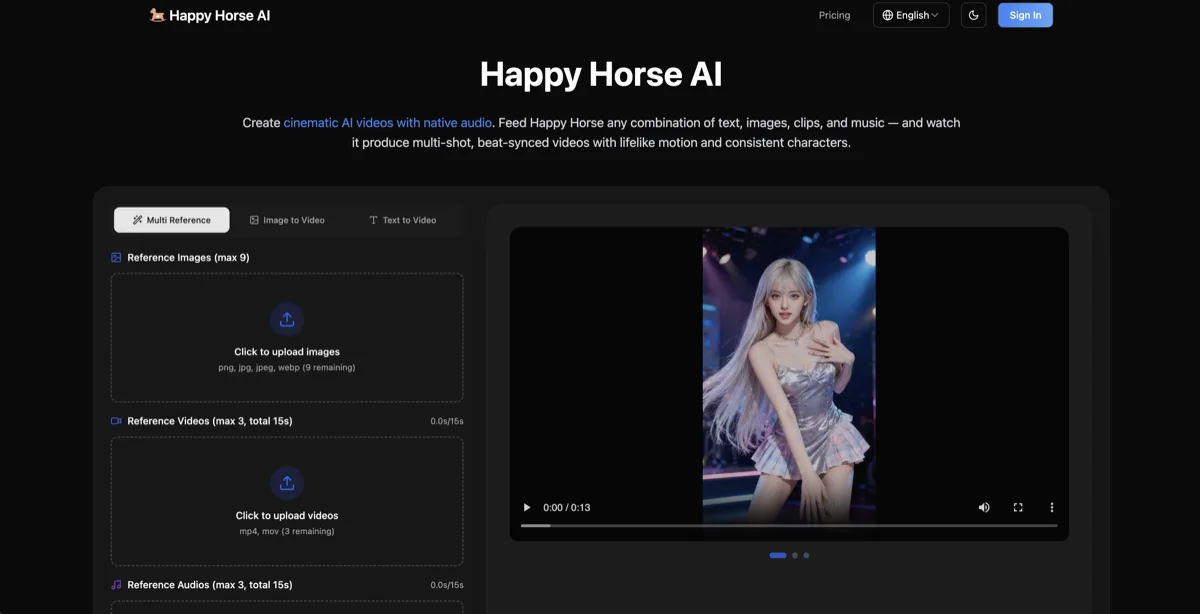Click the globe icon in language selector
Screen dimensions: 1200x614
[x=887, y=15]
